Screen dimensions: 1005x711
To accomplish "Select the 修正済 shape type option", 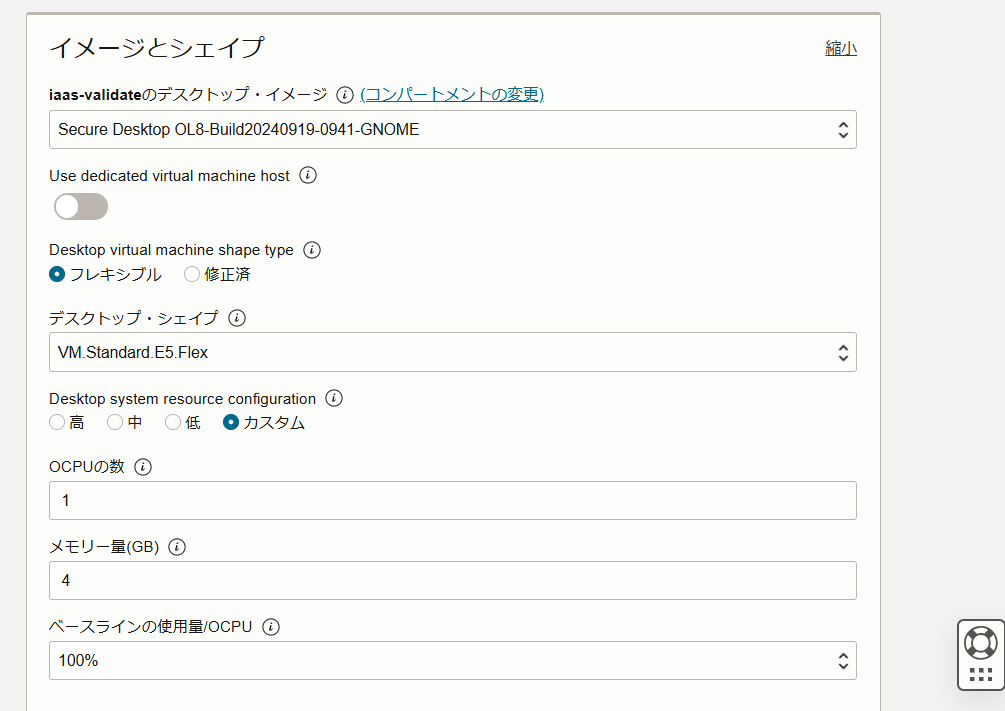I will point(191,273).
